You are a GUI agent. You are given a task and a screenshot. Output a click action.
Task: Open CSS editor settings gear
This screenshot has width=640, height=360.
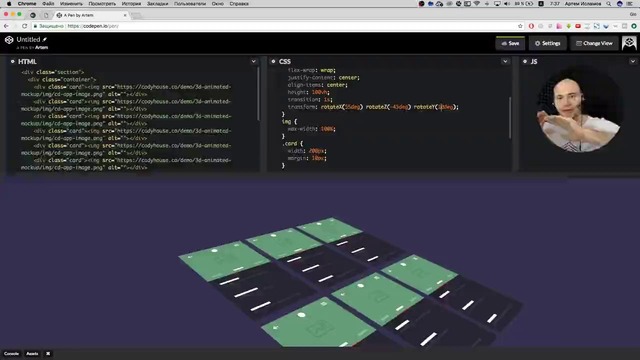tap(273, 62)
